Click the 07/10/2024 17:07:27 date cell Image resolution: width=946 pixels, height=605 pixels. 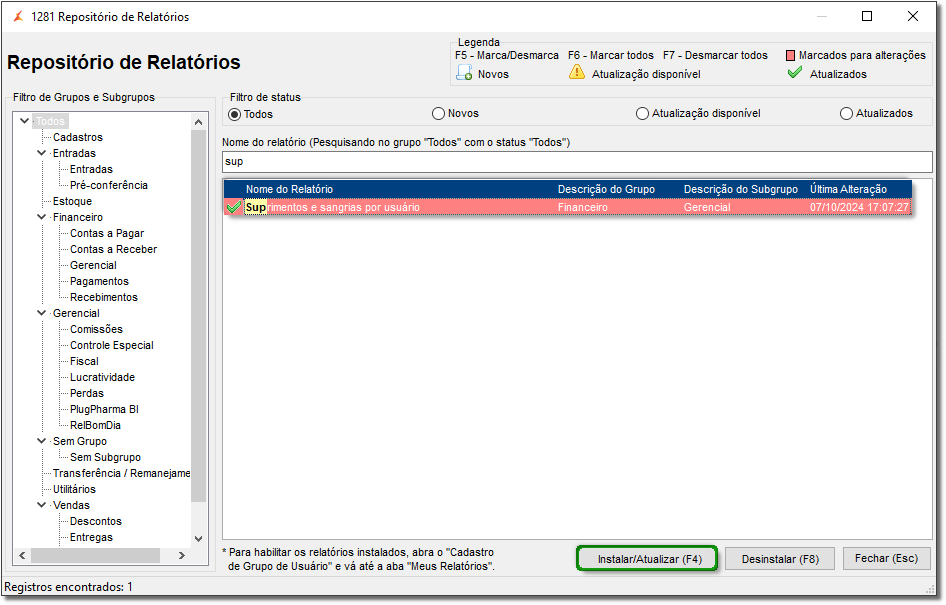click(859, 207)
